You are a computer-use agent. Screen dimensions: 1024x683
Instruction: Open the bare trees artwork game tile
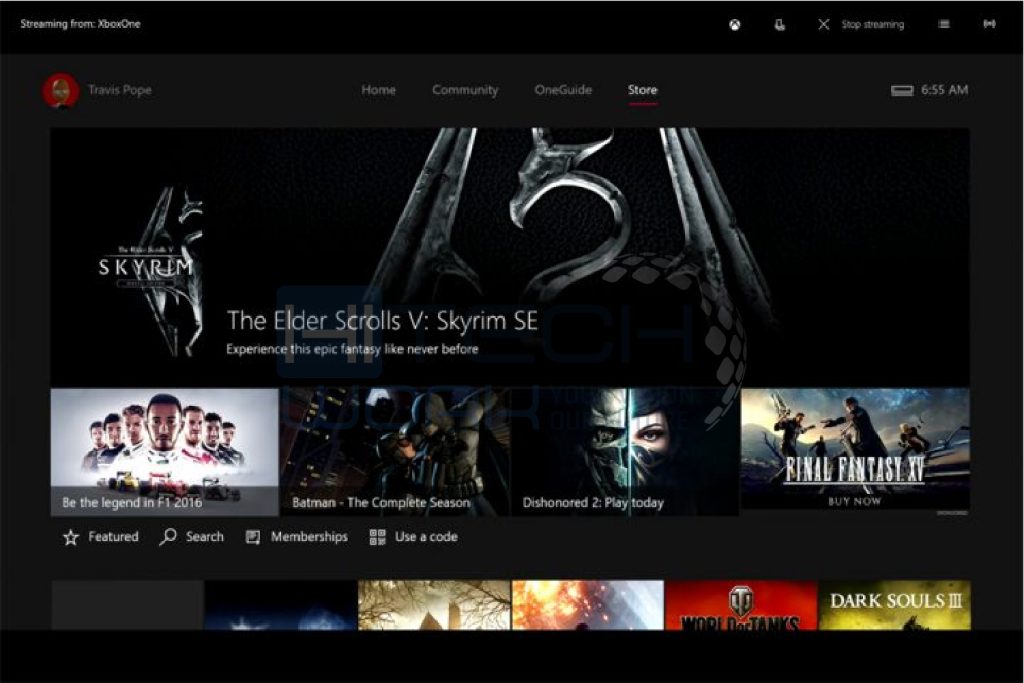[434, 605]
